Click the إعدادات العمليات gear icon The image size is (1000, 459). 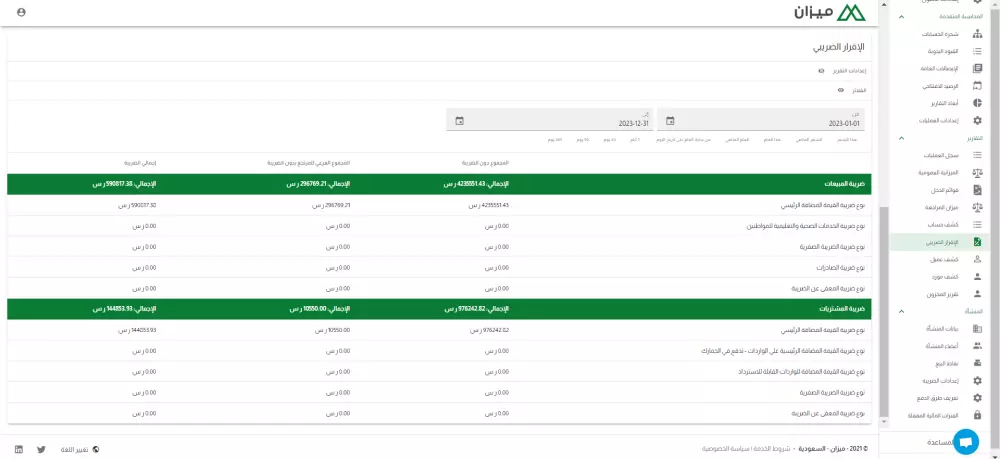tap(977, 120)
